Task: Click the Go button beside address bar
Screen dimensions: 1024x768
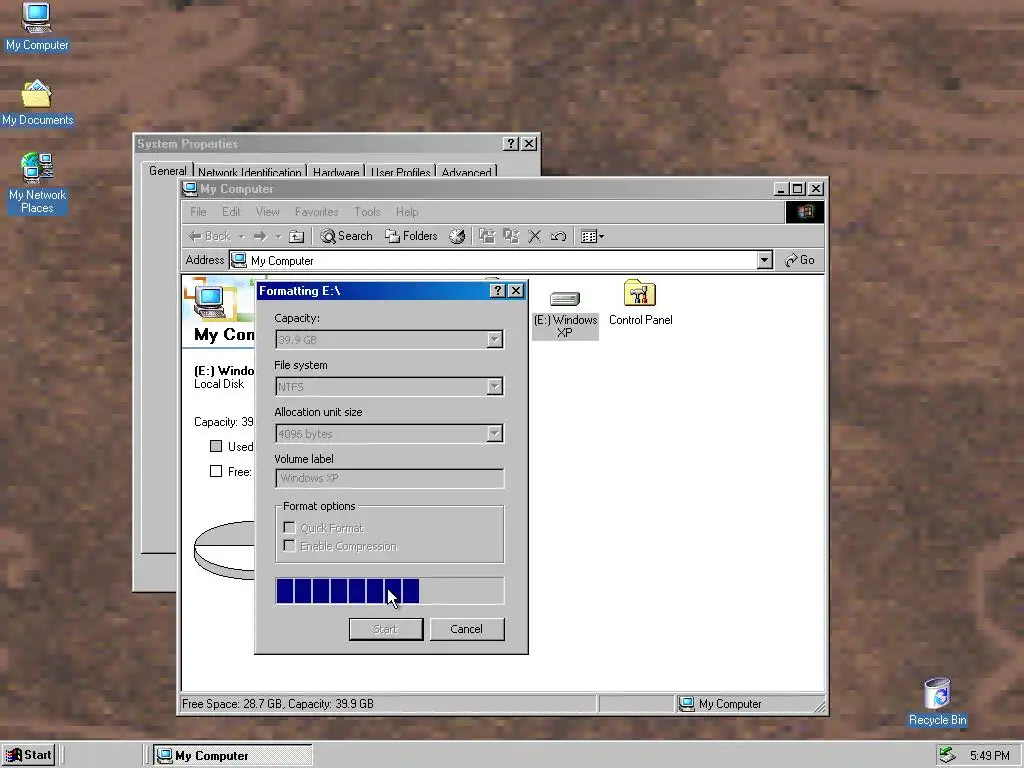Action: pyautogui.click(x=800, y=261)
